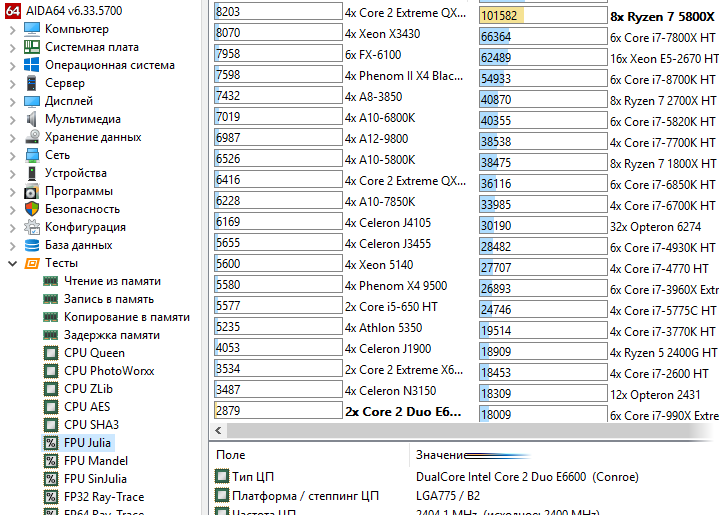
Task: Click the Мультимедиа speaker icon
Action: pyautogui.click(x=32, y=119)
